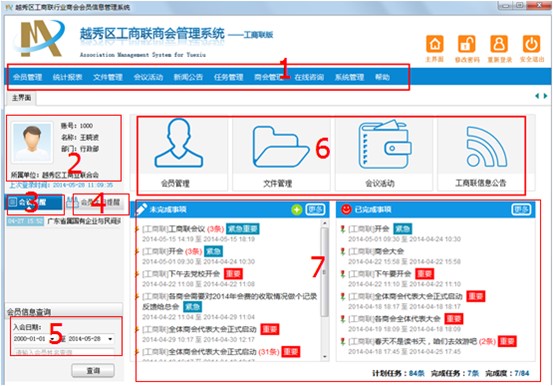The image size is (553, 386).
Task: Expand the 2014-05-28 end date dropdown
Action: tap(110, 339)
